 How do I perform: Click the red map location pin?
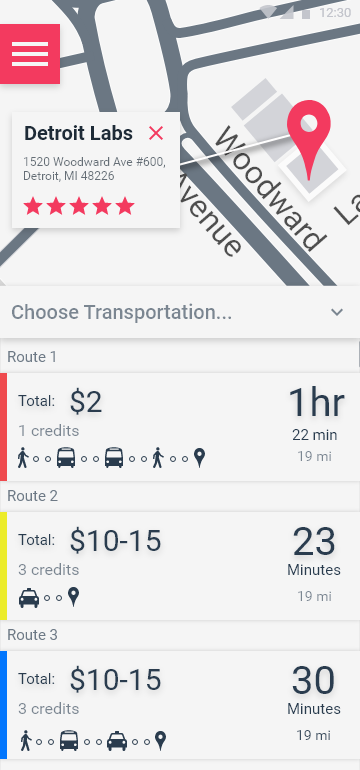[309, 140]
